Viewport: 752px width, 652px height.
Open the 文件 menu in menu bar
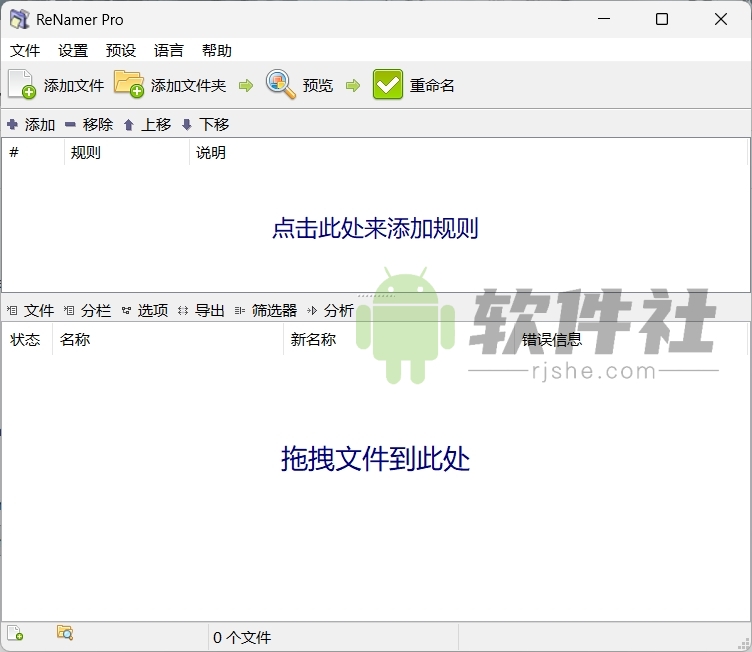pyautogui.click(x=25, y=50)
